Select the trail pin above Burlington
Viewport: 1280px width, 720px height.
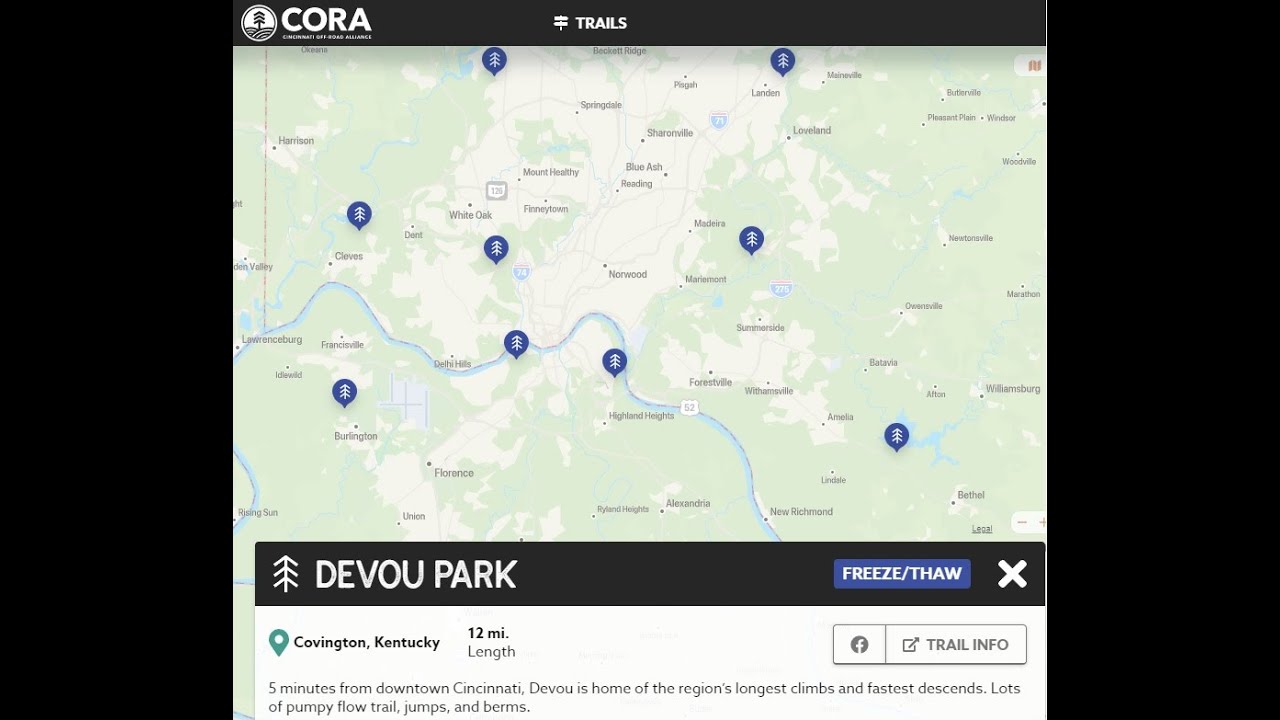point(344,393)
